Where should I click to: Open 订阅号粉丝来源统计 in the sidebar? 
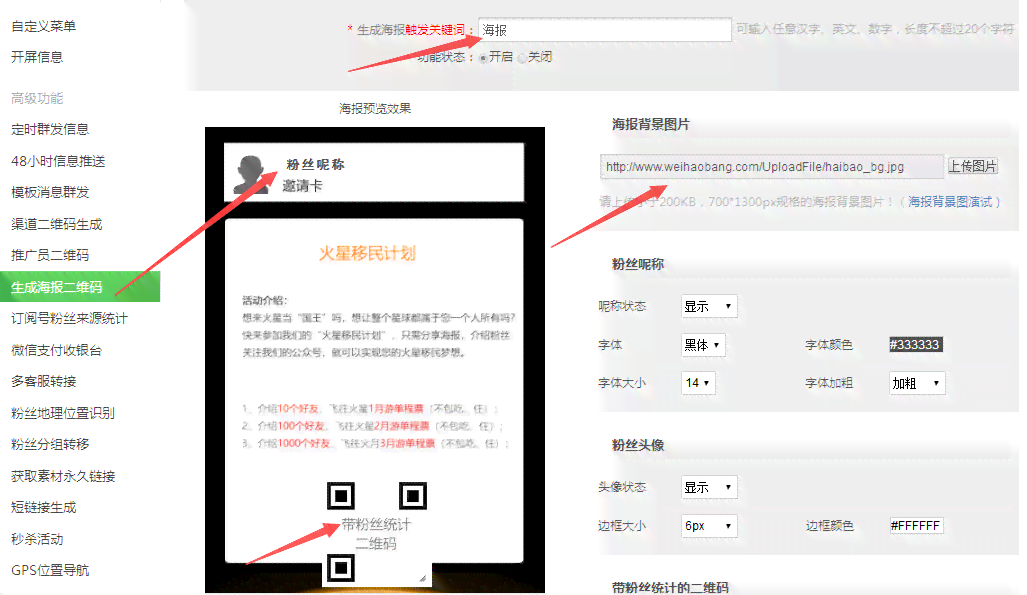69,318
